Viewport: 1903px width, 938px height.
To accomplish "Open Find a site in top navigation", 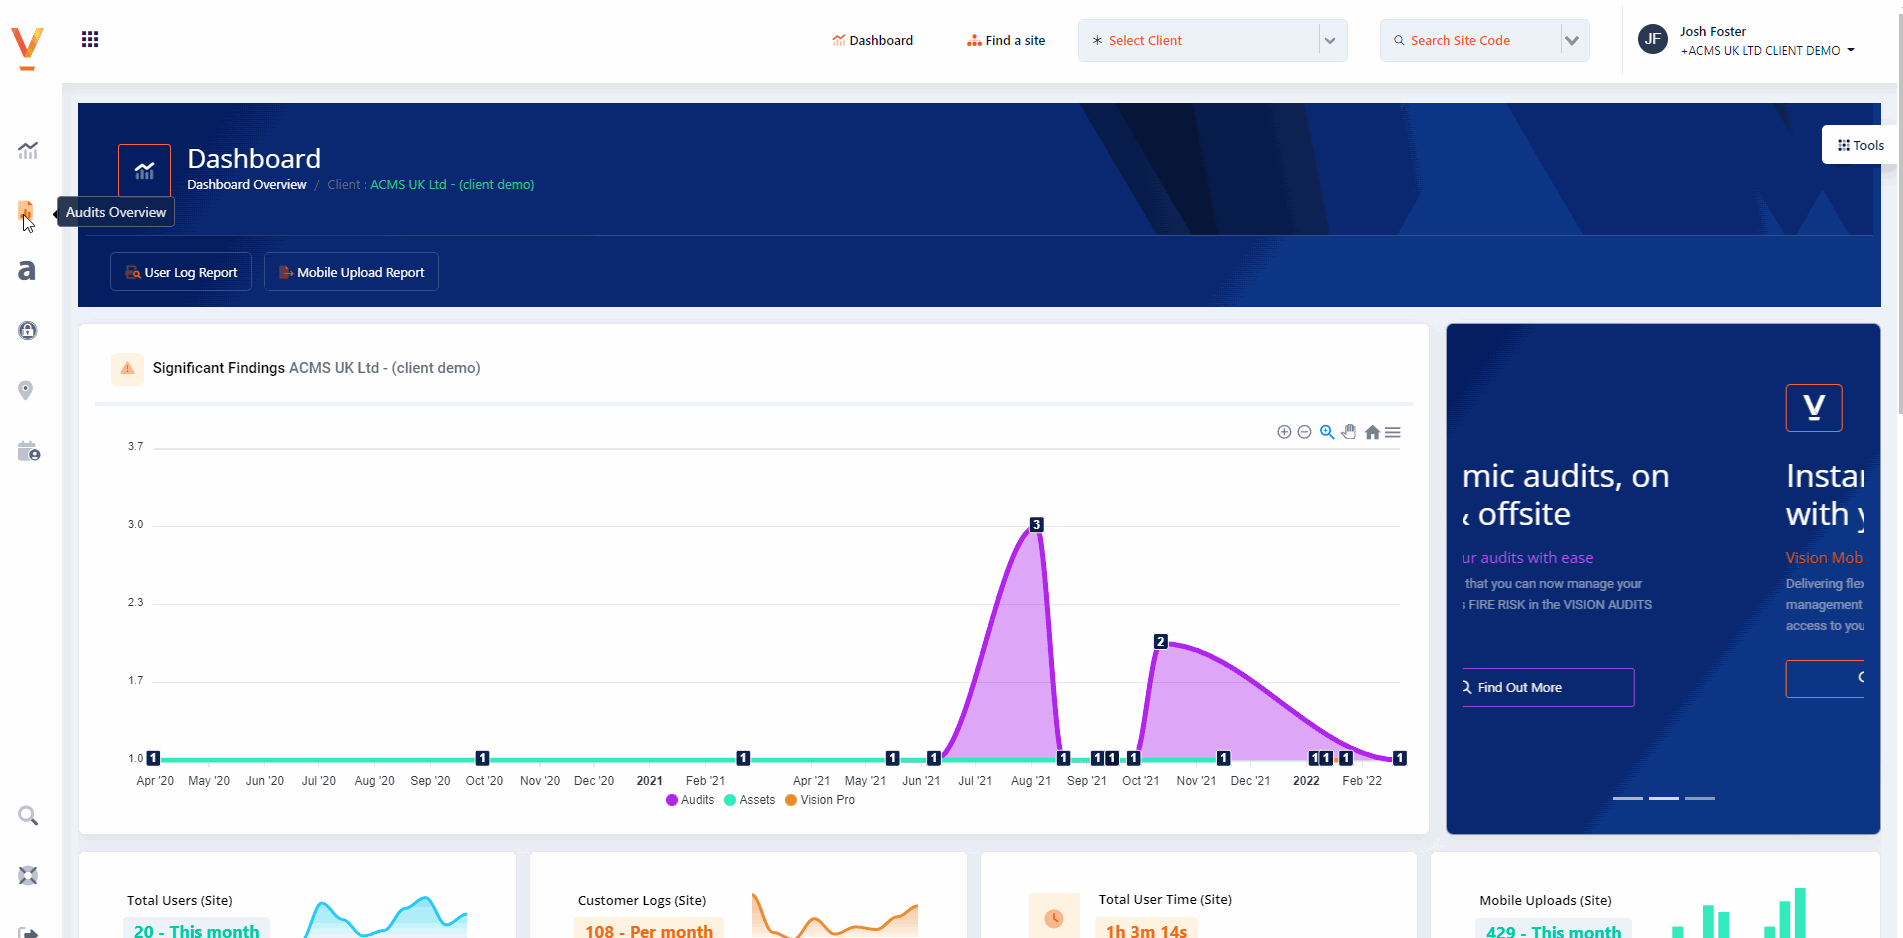I will pos(1006,41).
